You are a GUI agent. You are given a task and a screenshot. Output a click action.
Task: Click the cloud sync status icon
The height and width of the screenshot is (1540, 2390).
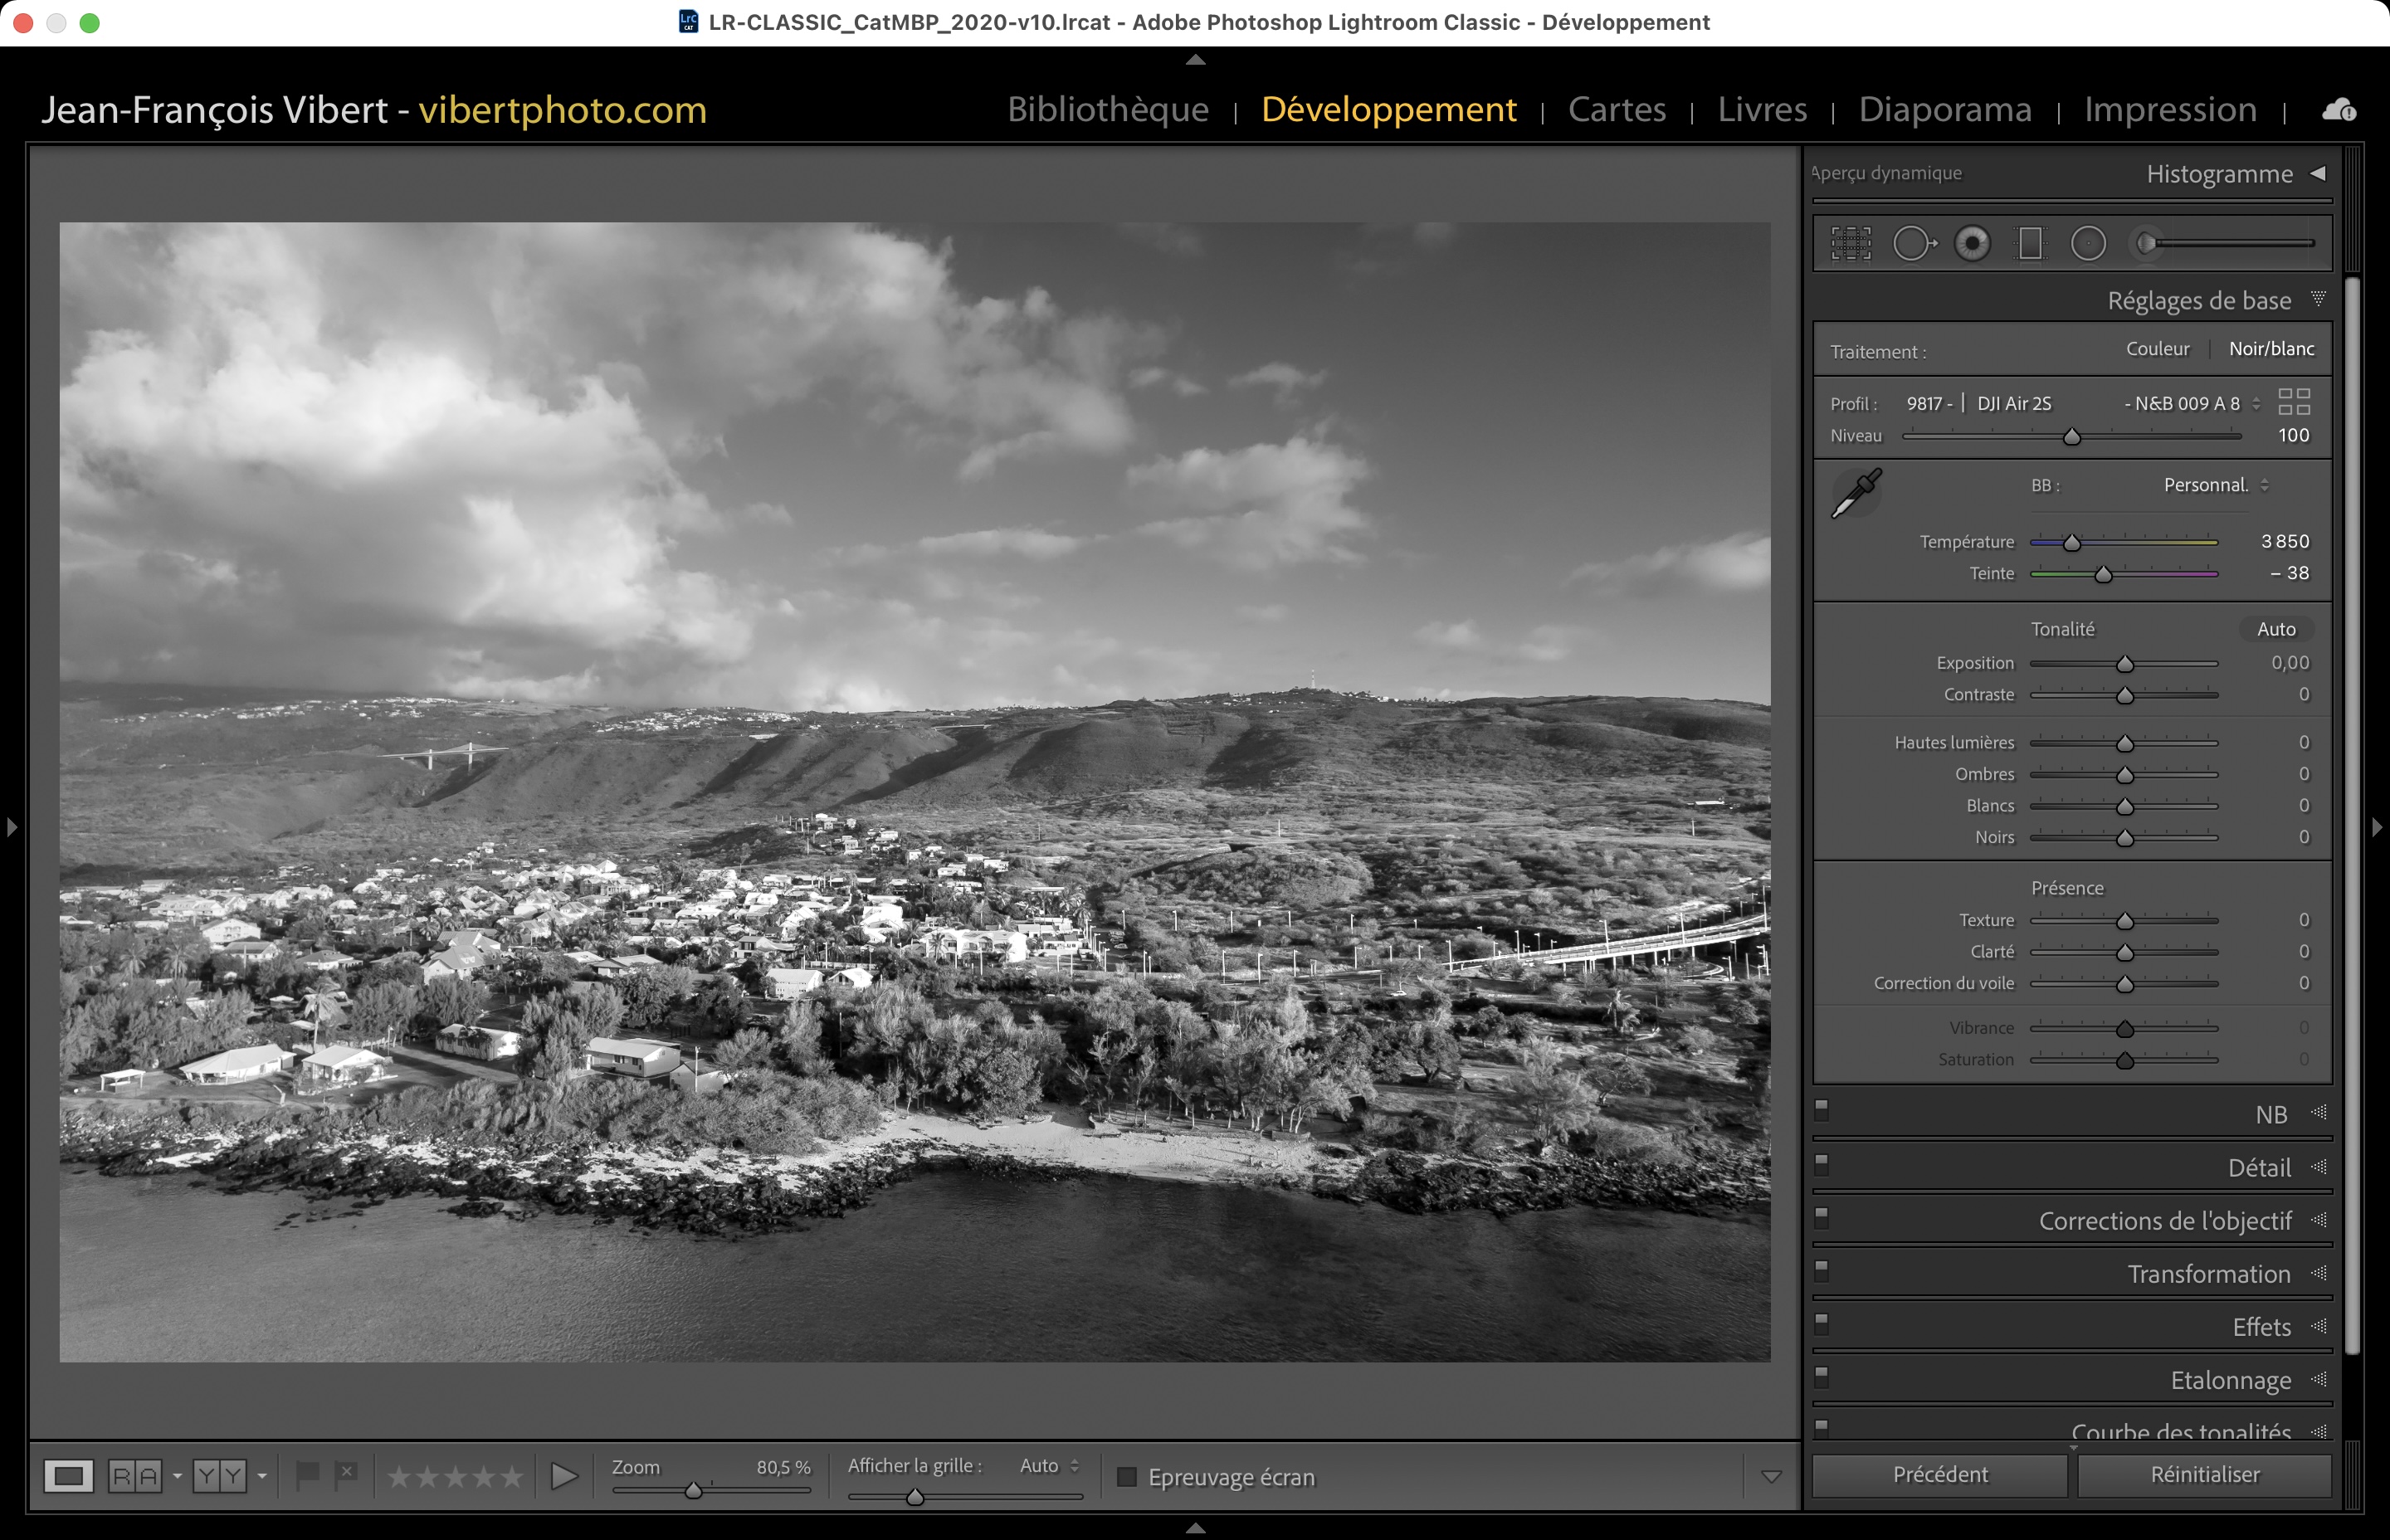pos(2338,110)
